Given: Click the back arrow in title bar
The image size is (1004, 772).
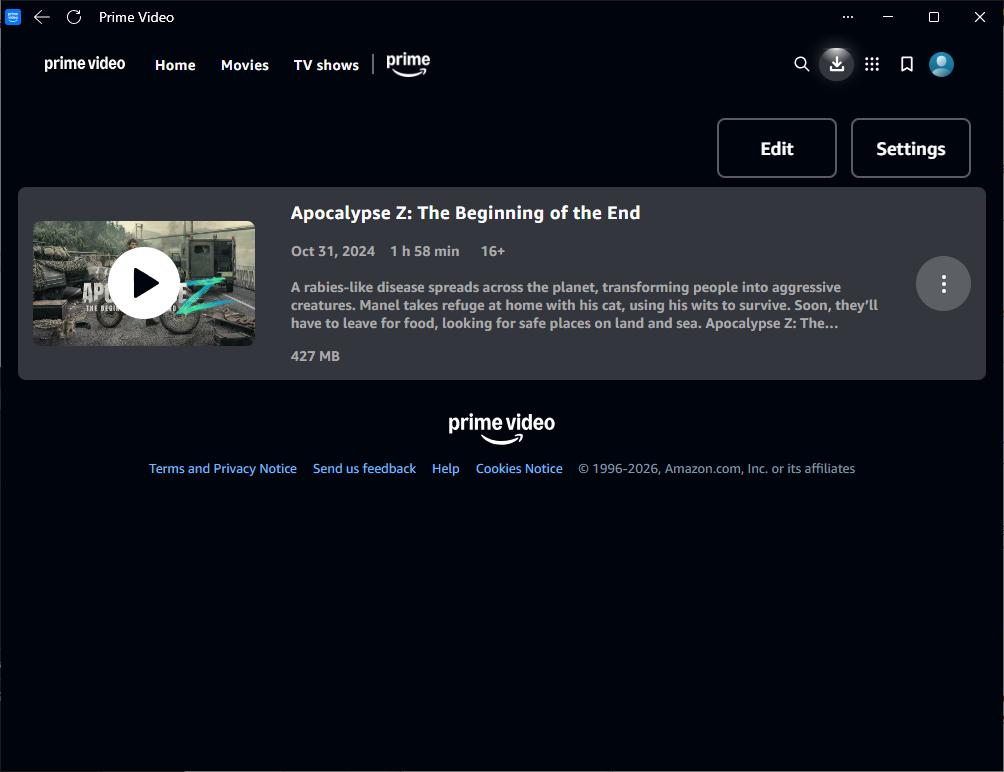Looking at the screenshot, I should (x=42, y=17).
